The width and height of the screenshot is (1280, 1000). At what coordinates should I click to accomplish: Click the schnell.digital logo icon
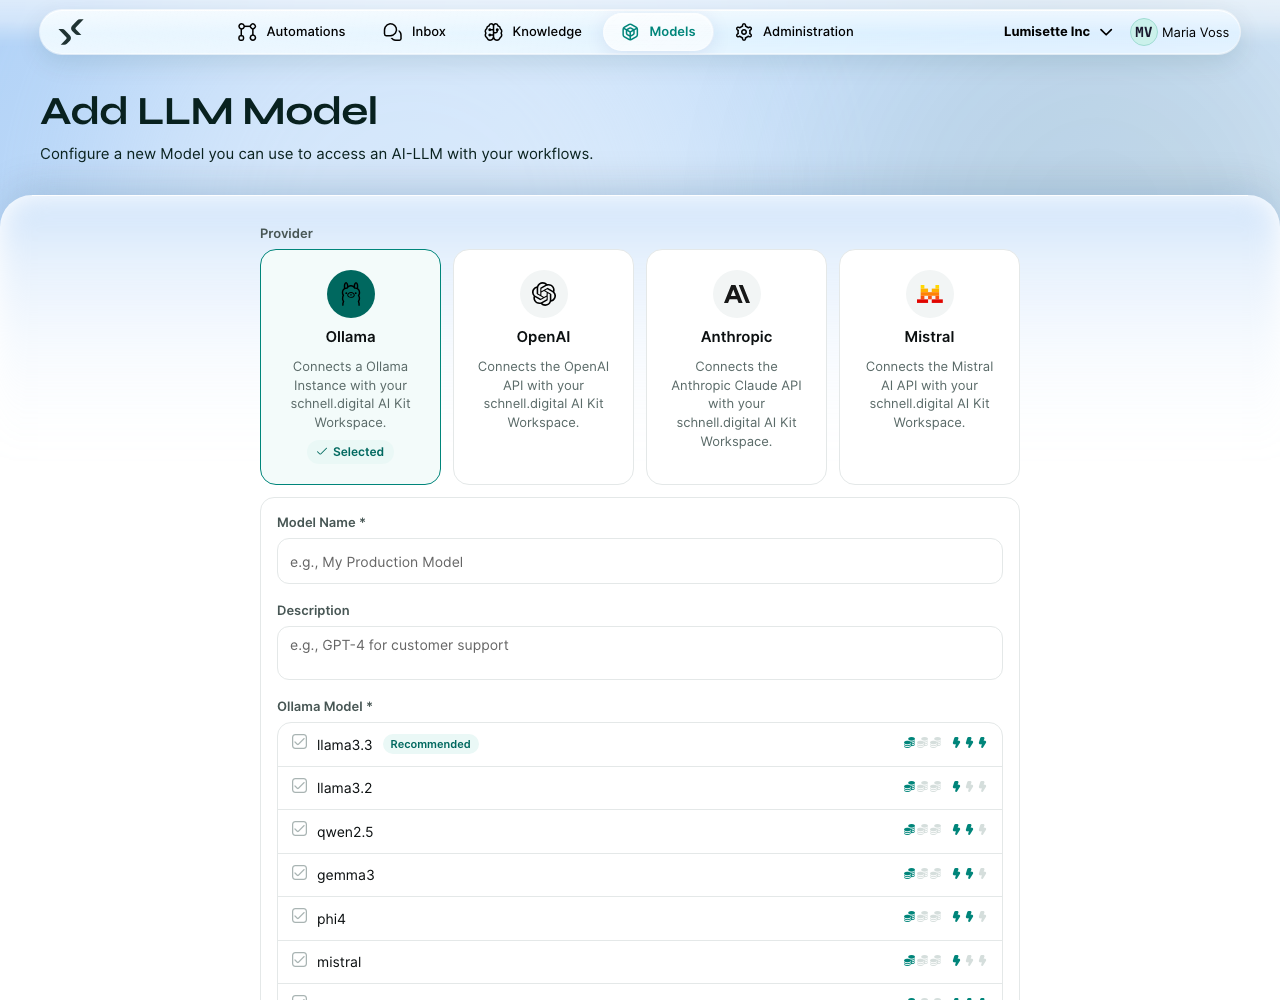coord(71,32)
